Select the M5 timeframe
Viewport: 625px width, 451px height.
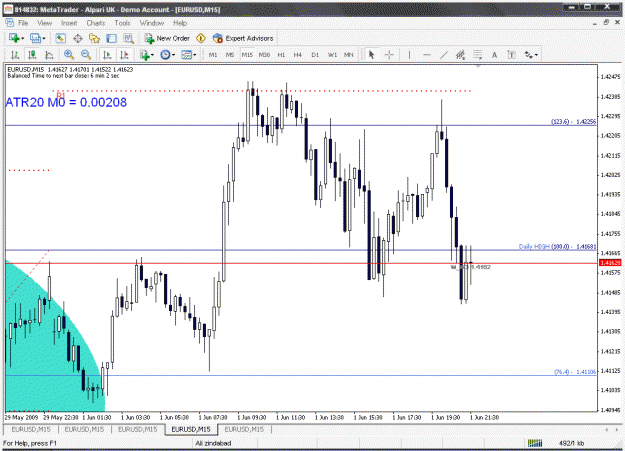tap(230, 55)
